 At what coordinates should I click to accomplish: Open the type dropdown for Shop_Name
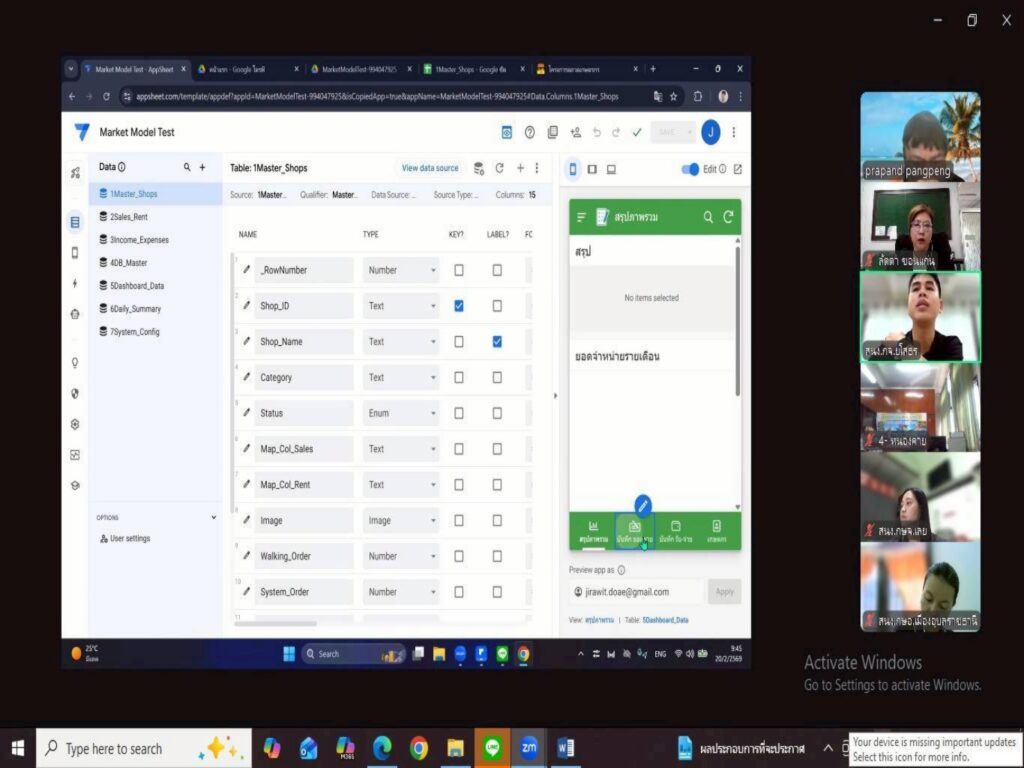click(401, 342)
